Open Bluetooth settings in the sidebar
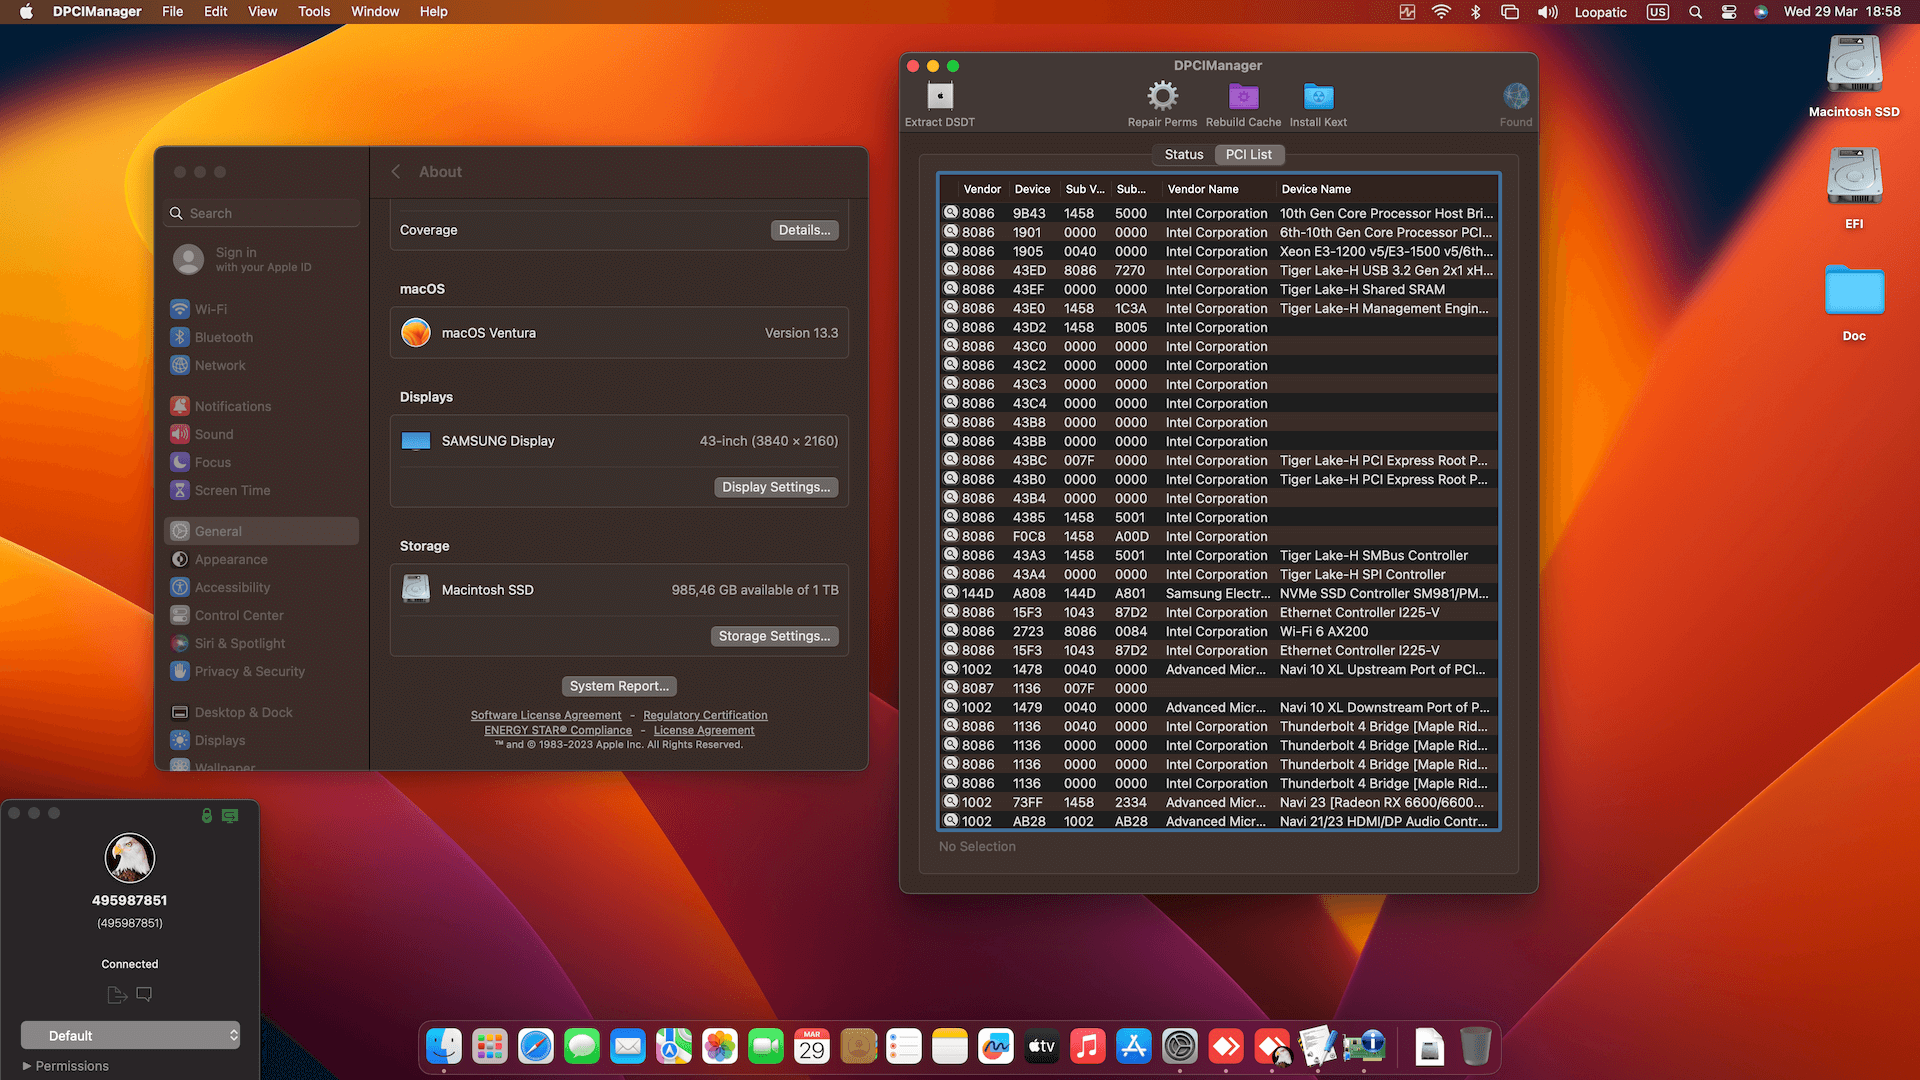The width and height of the screenshot is (1920, 1080). coord(222,337)
